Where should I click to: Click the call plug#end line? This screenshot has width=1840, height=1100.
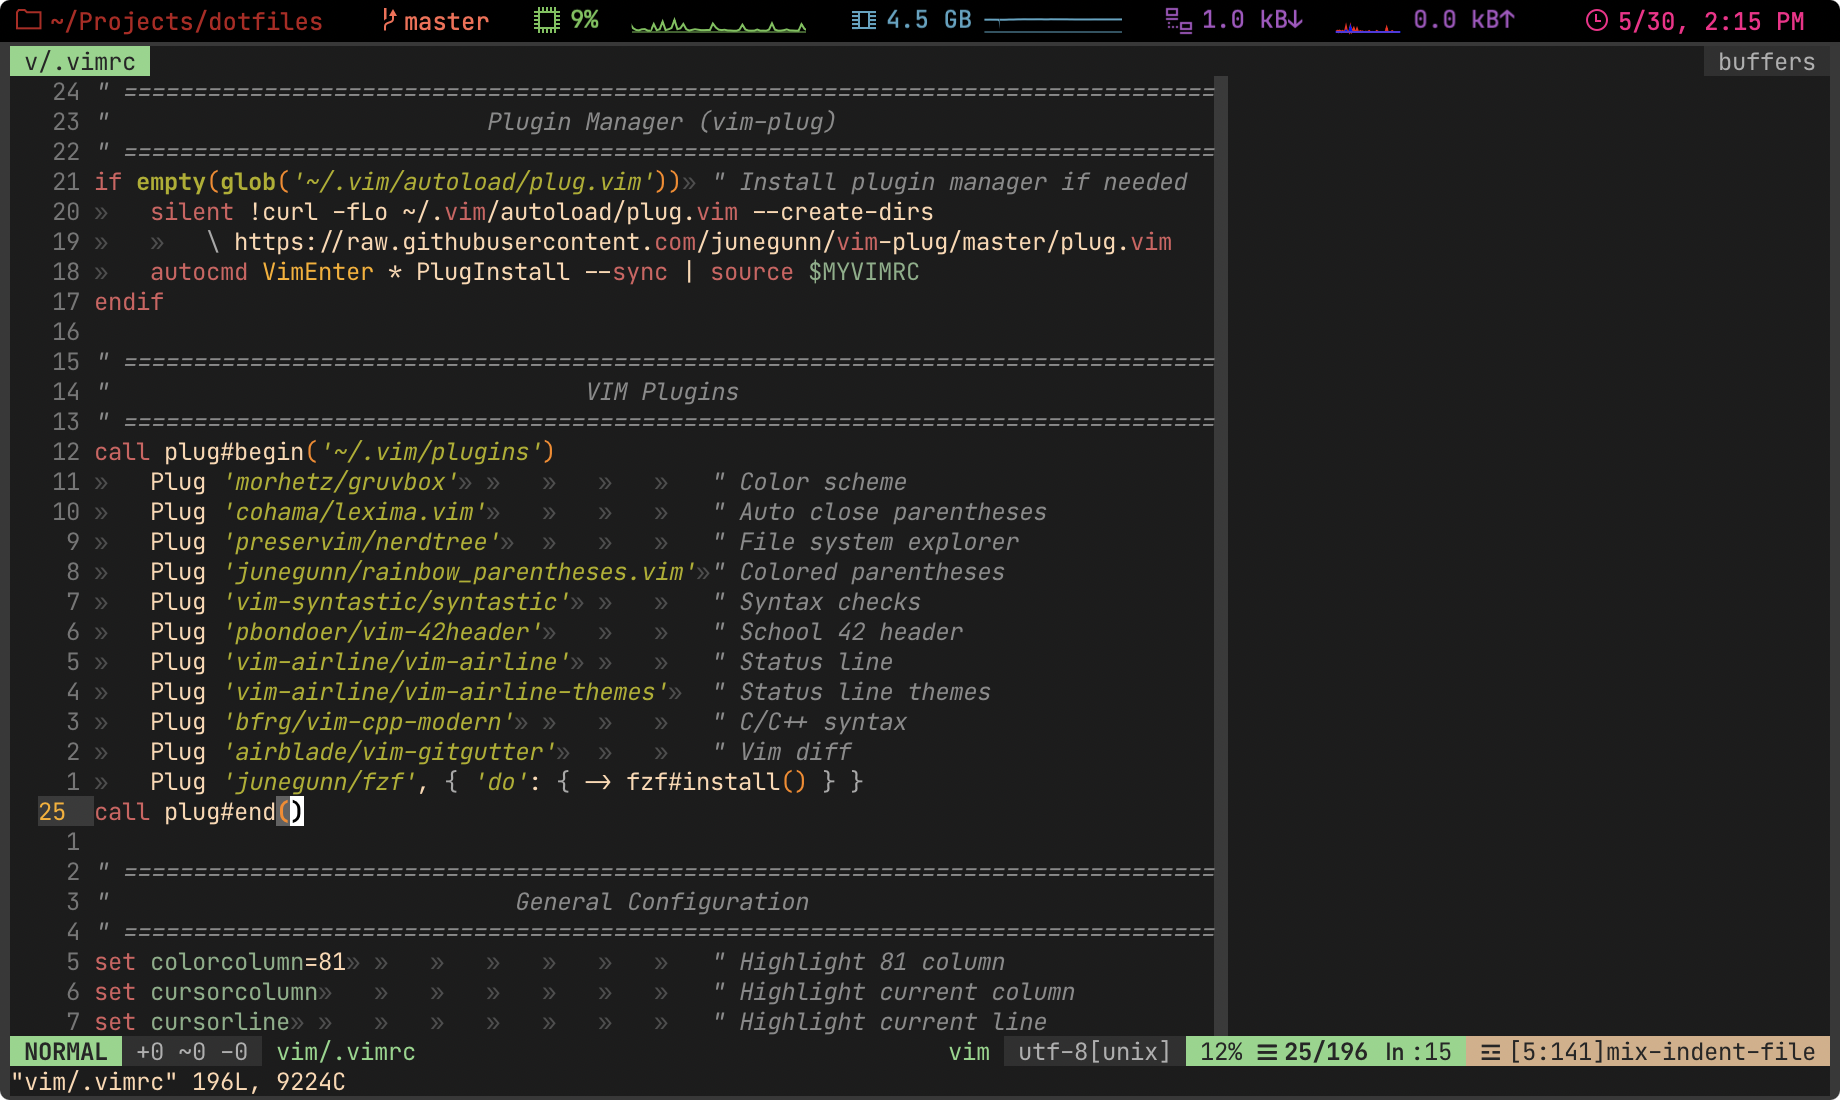point(198,812)
